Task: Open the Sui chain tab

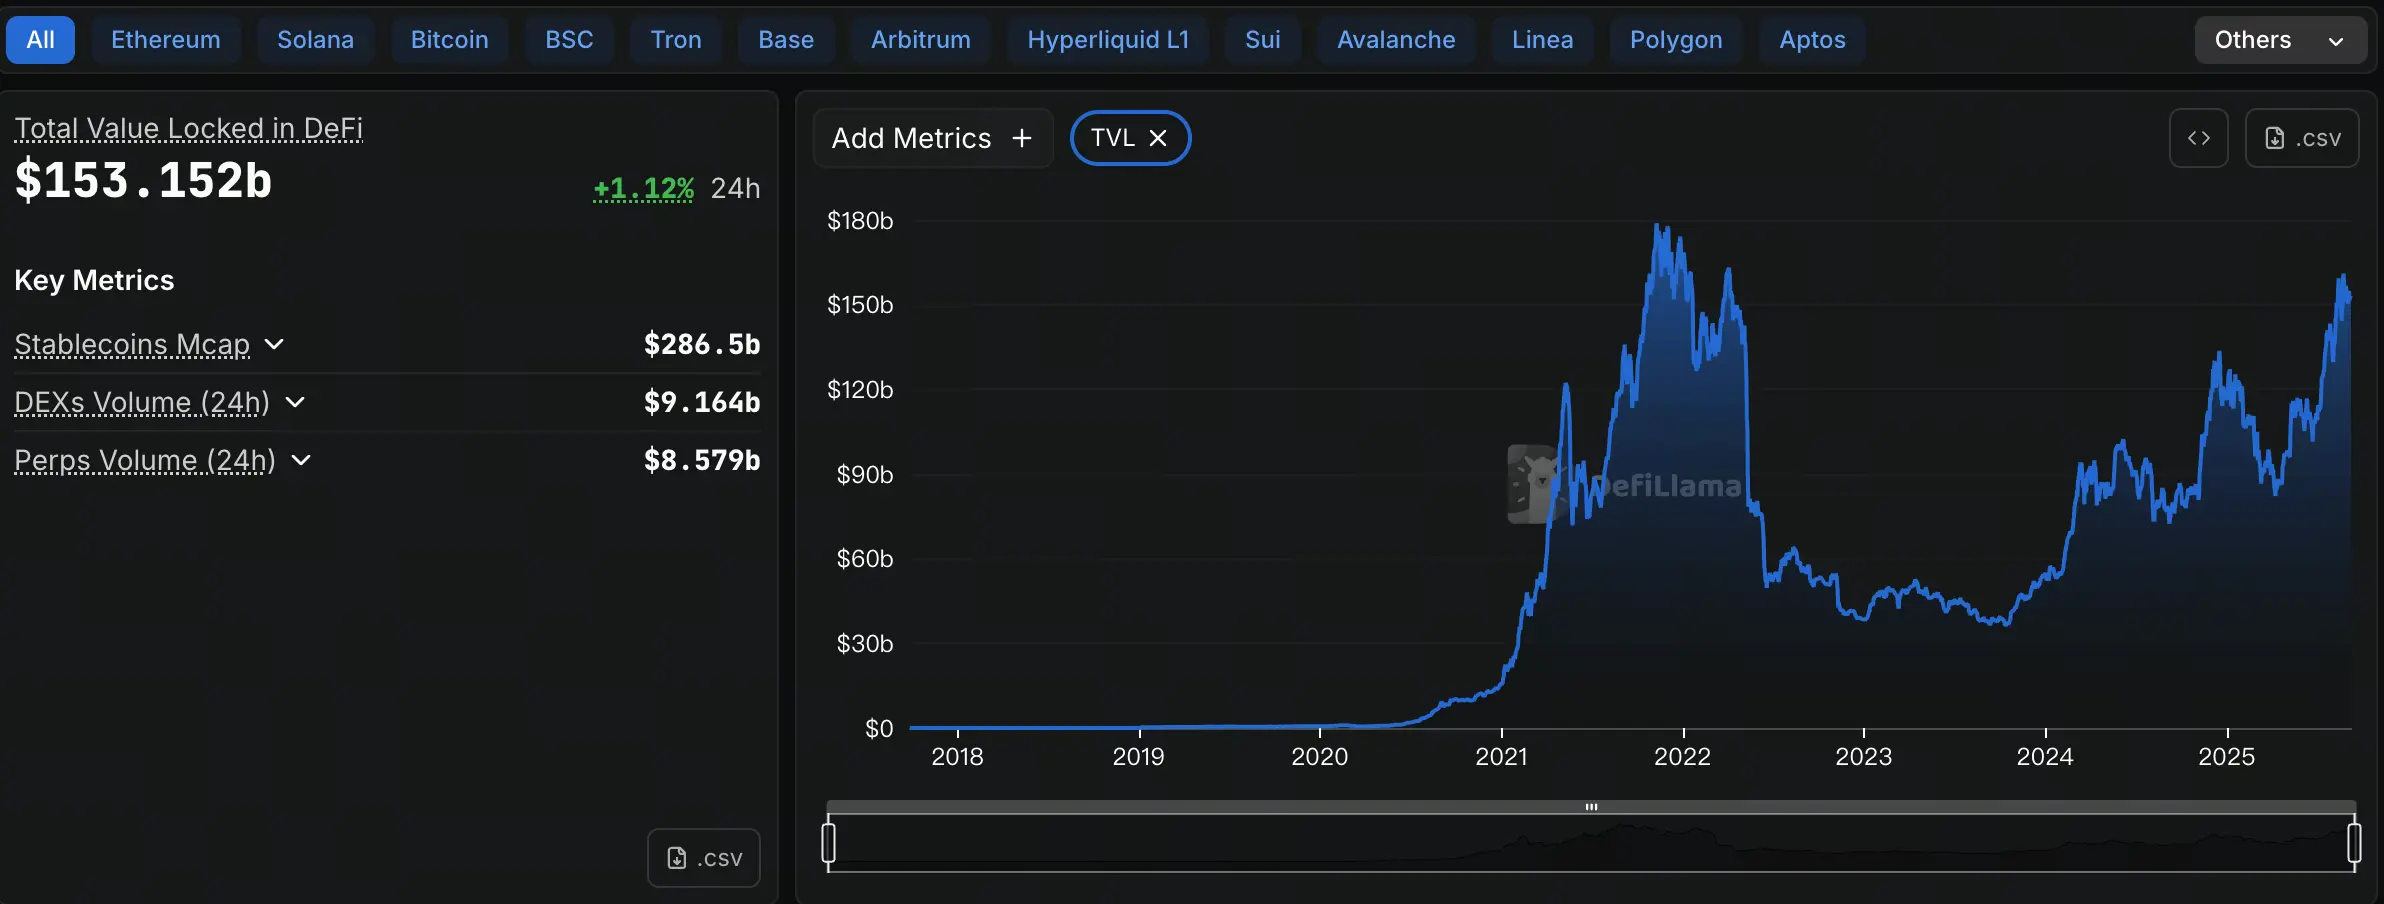Action: point(1263,40)
